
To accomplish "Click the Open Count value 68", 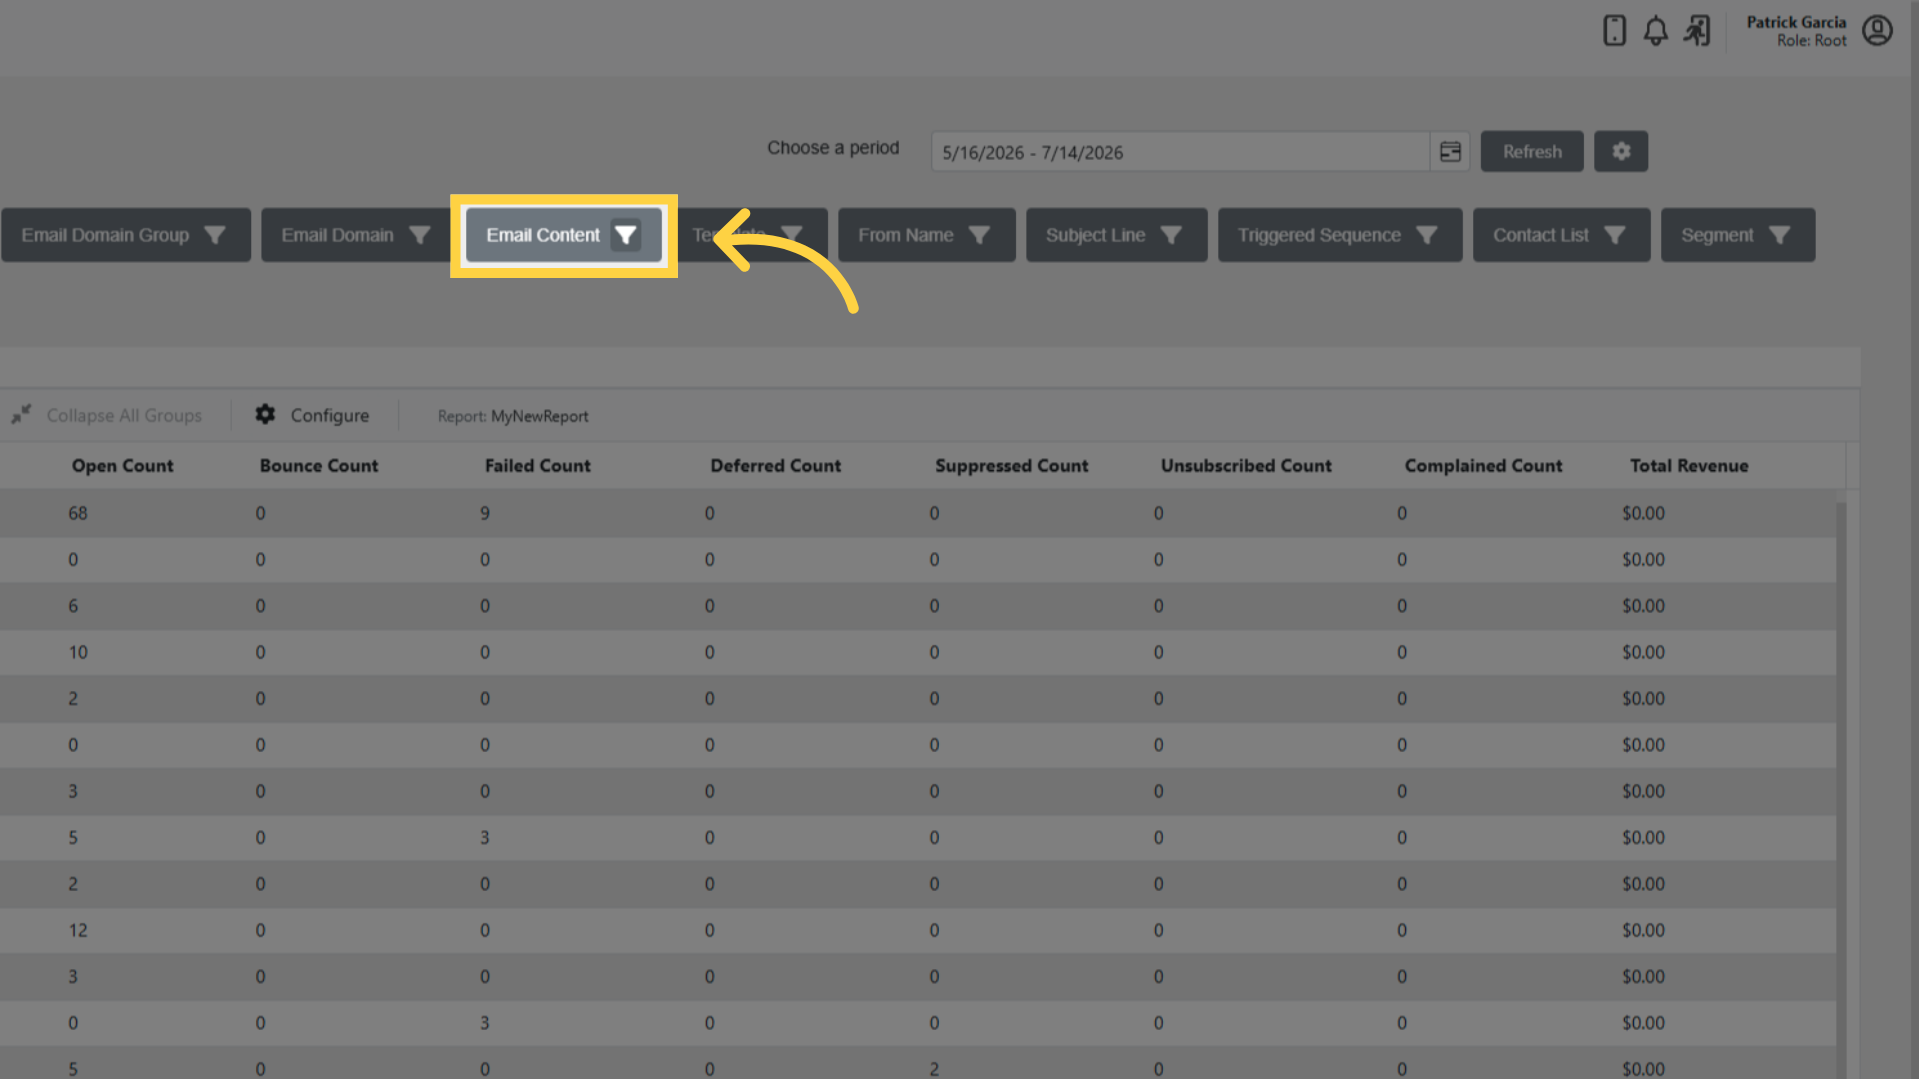I will click(78, 513).
